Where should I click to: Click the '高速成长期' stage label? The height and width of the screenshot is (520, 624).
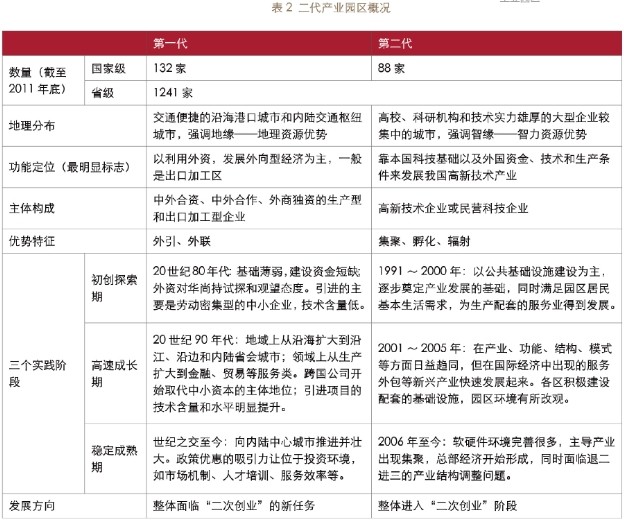pyautogui.click(x=114, y=374)
